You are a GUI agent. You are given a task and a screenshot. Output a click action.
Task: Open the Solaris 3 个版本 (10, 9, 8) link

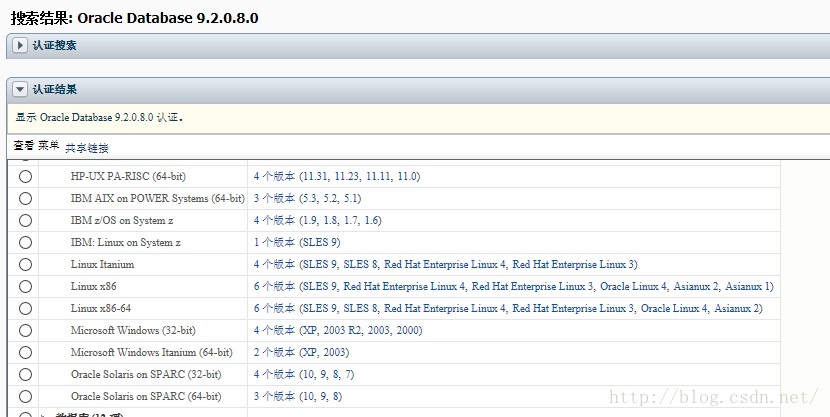297,396
